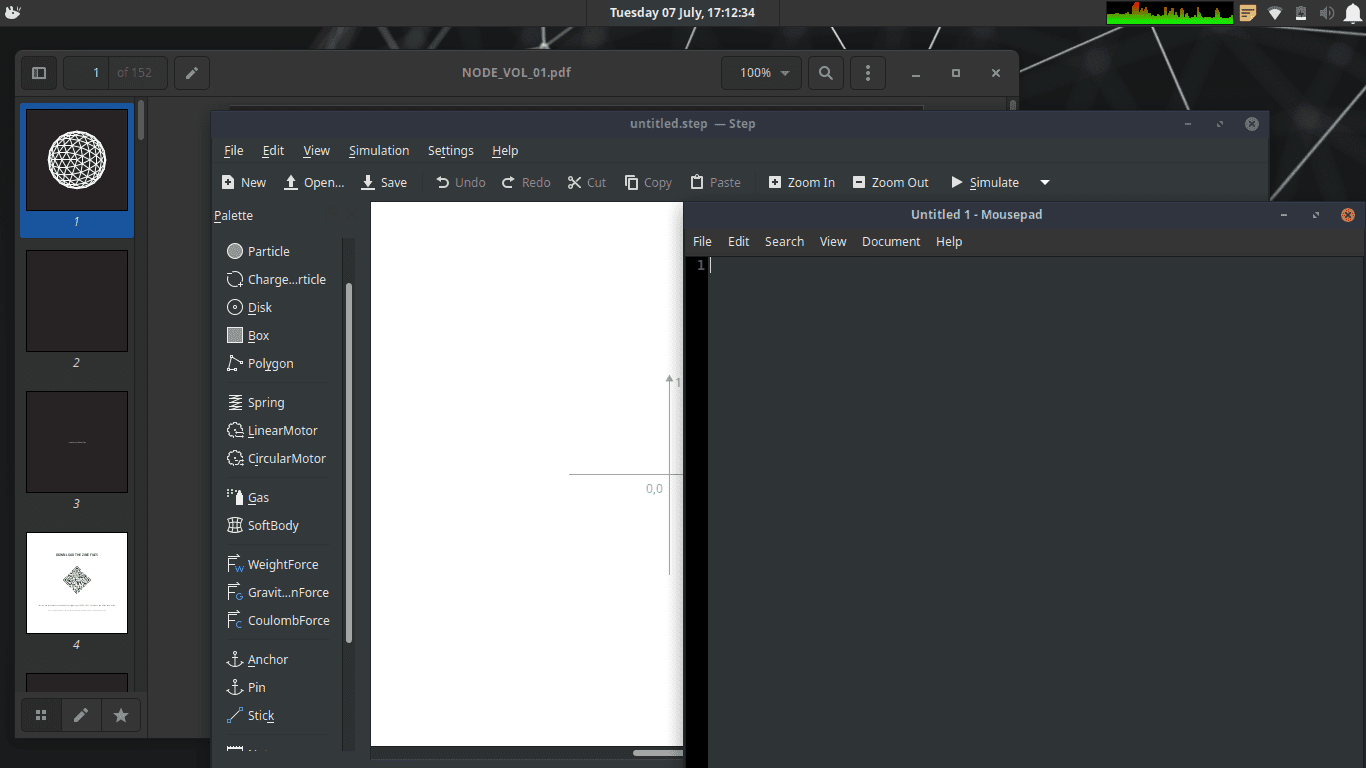Click the PDF page number field
This screenshot has height=768, width=1366.
coord(87,73)
